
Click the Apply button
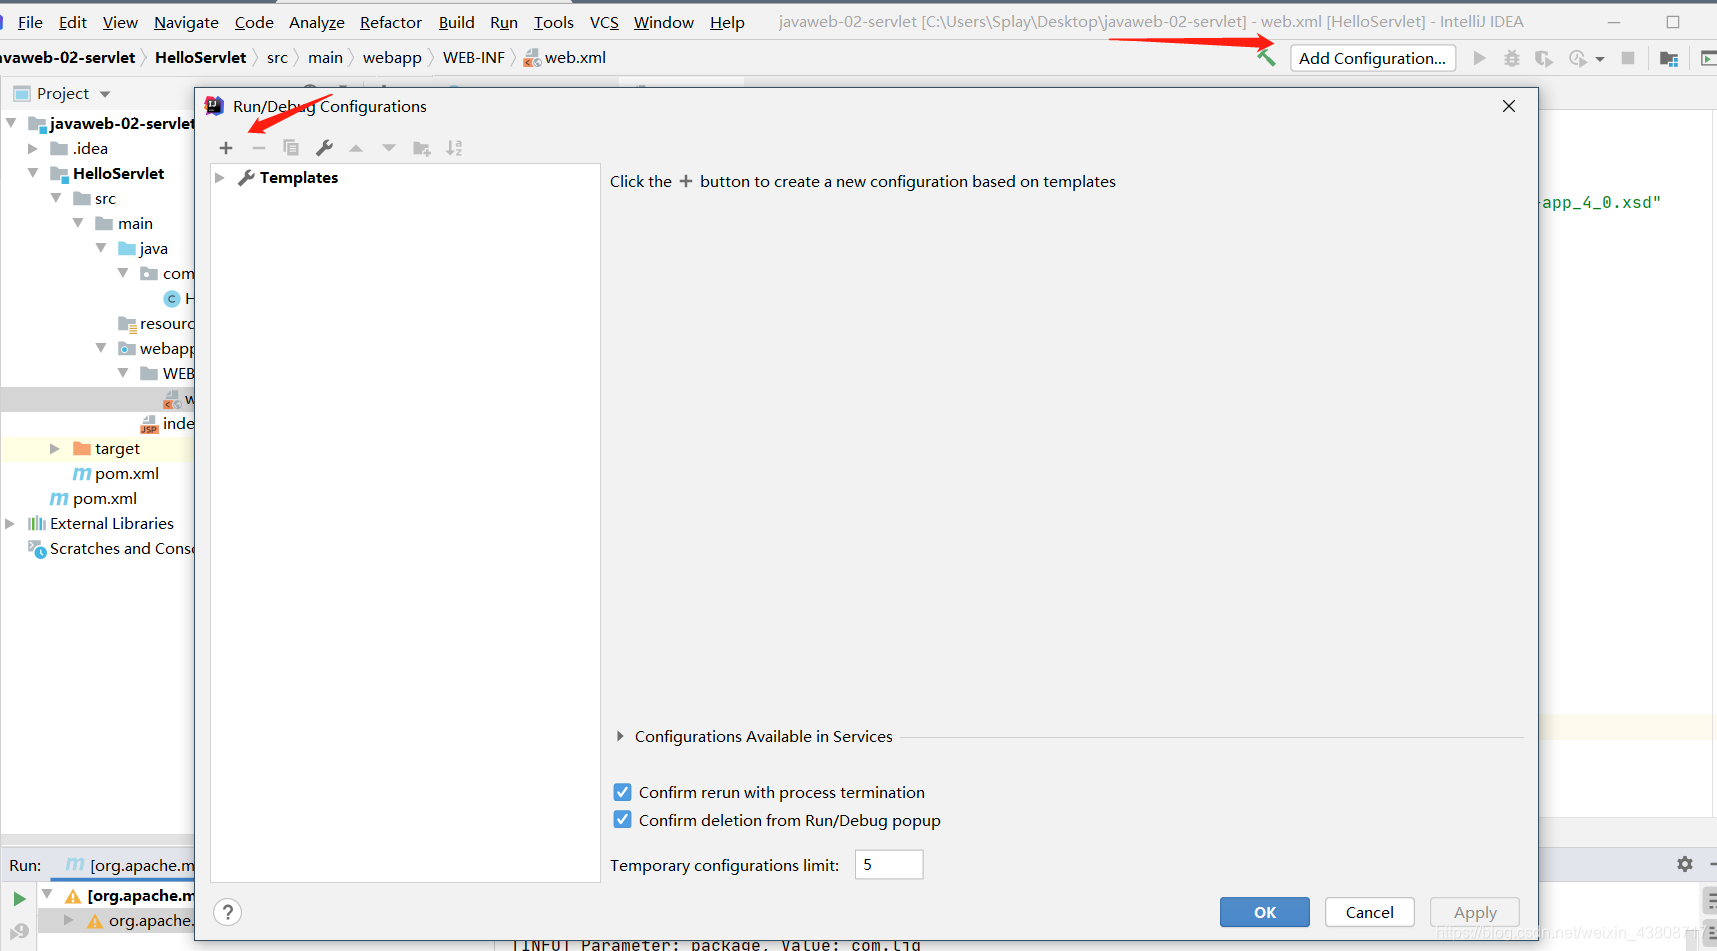tap(1475, 912)
